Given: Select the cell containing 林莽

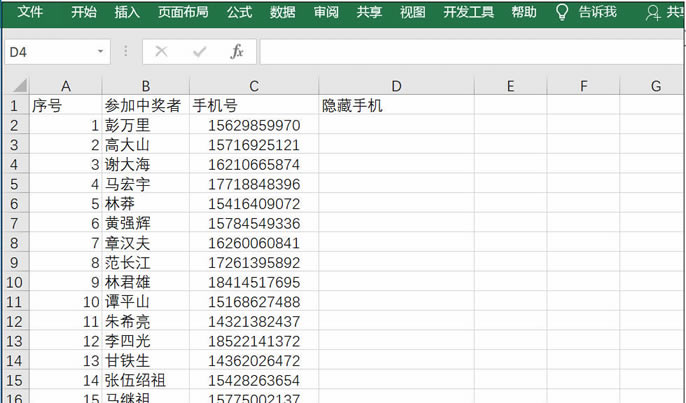Looking at the screenshot, I should [146, 204].
